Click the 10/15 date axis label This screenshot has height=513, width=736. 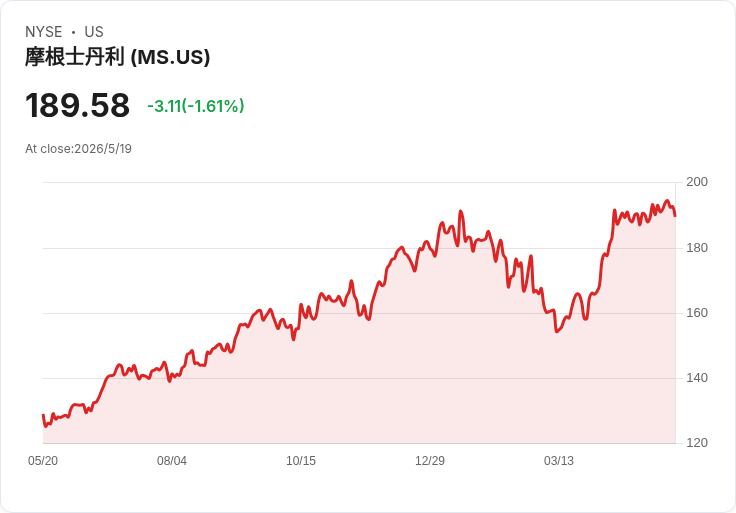click(x=301, y=460)
